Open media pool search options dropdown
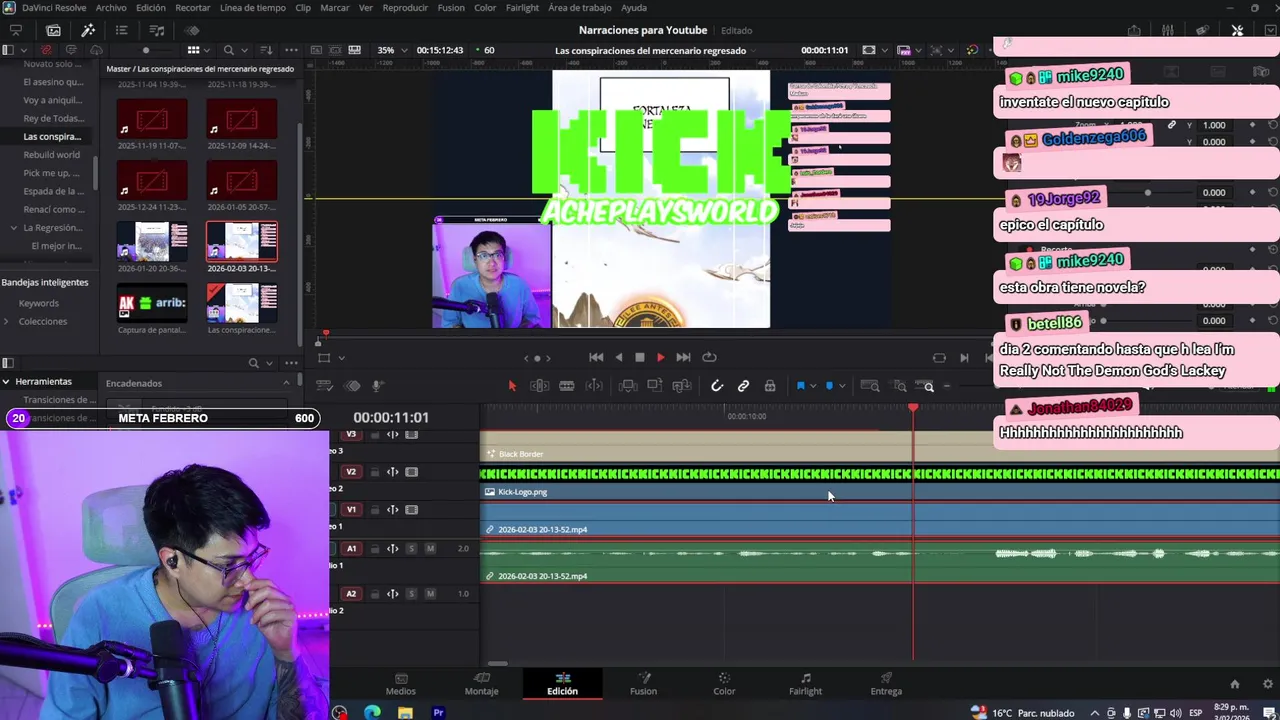This screenshot has width=1280, height=720. (x=245, y=50)
